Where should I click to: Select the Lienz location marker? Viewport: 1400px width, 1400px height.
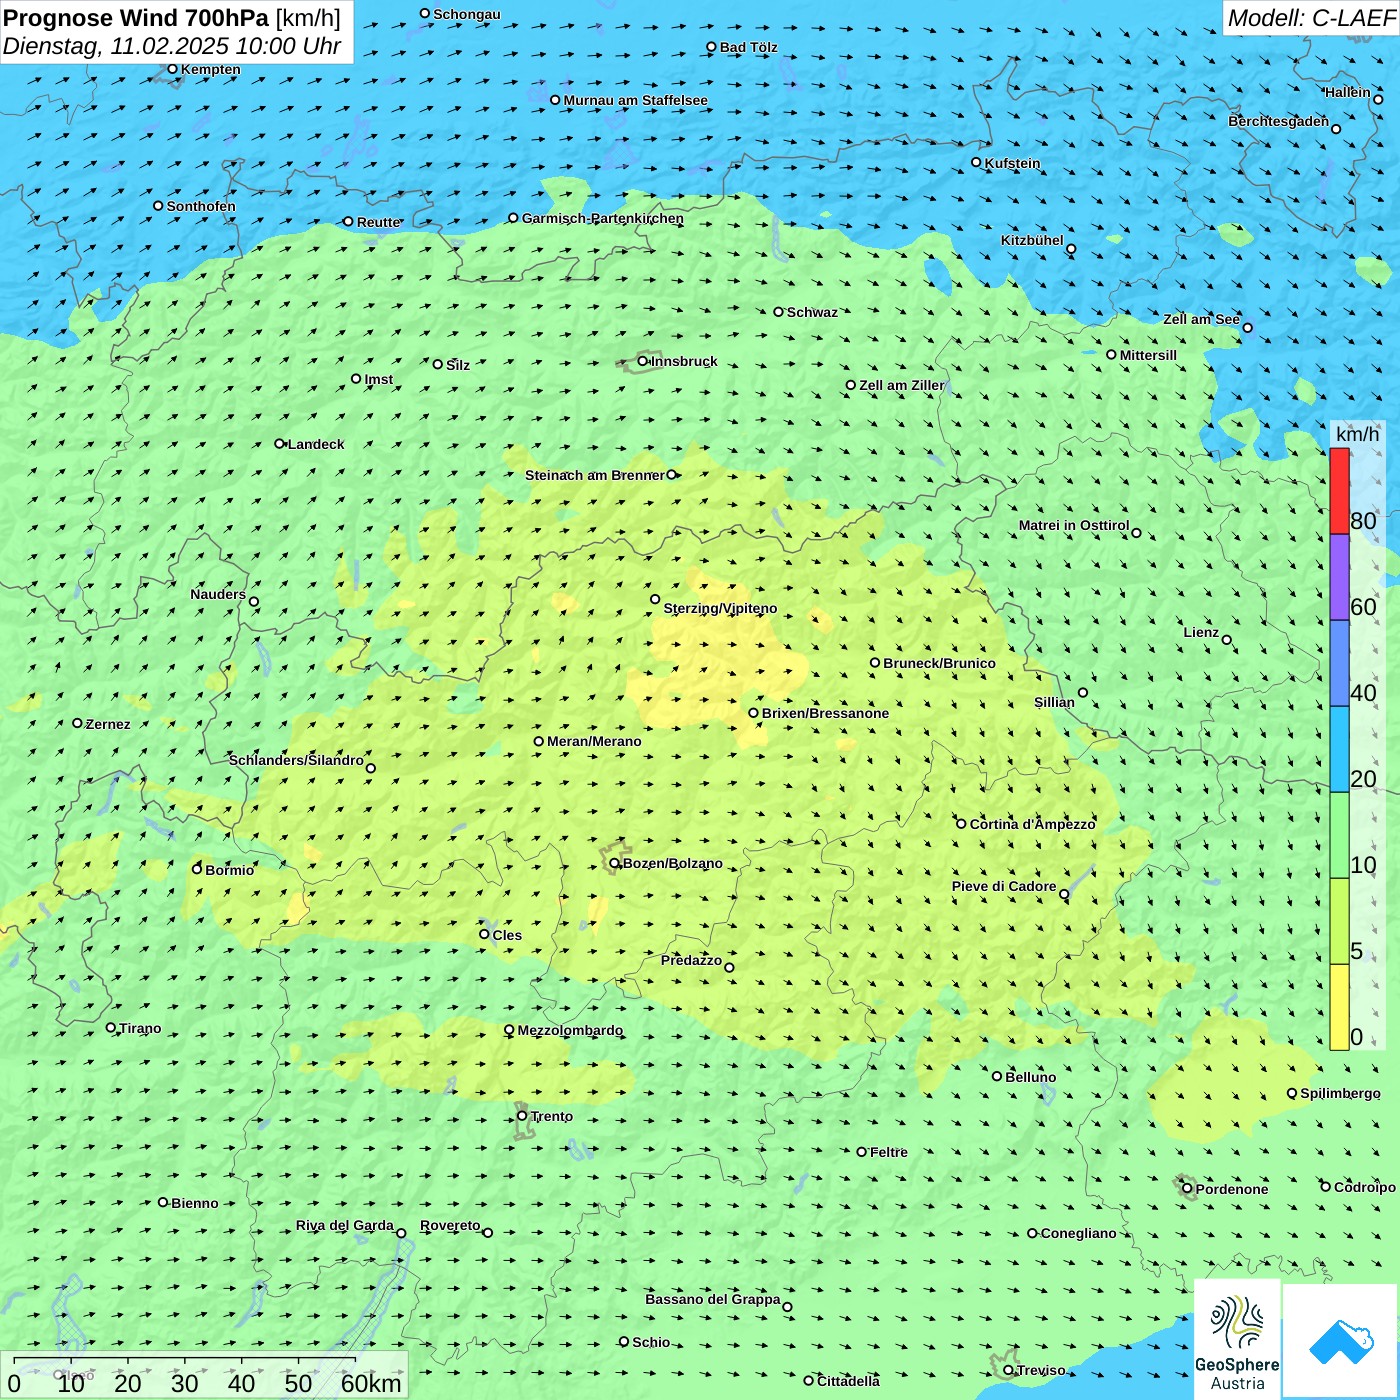[1227, 640]
